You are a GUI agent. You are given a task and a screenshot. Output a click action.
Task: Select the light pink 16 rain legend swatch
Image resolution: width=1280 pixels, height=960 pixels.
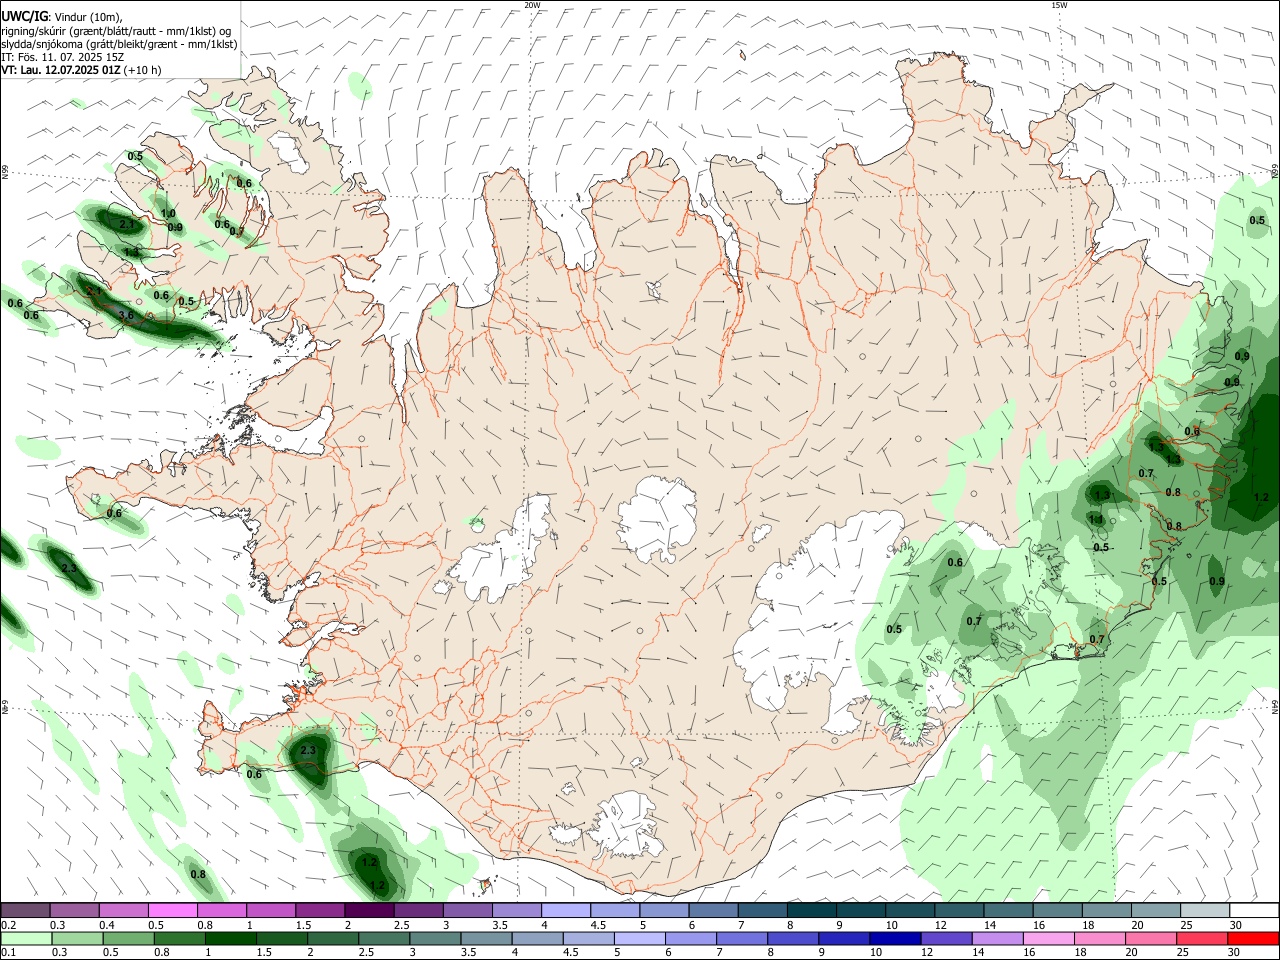[1048, 939]
